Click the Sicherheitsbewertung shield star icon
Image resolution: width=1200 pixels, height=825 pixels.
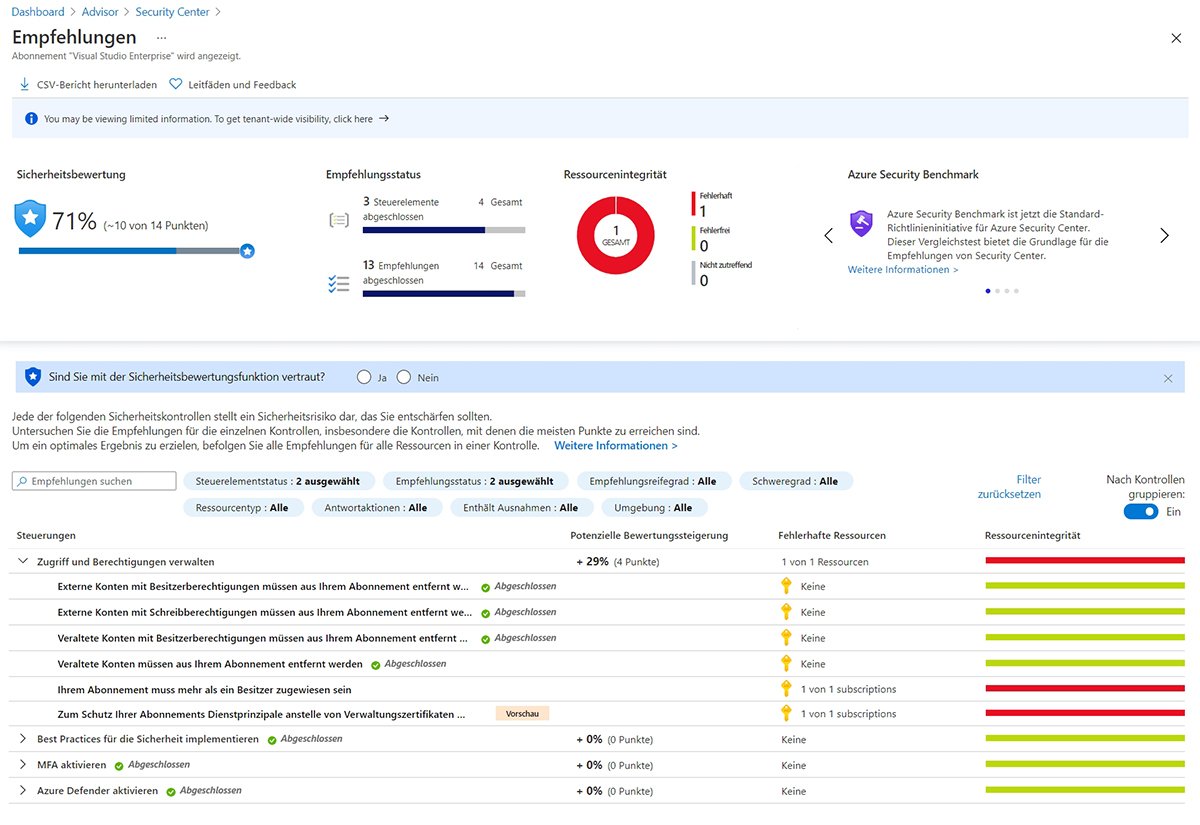click(31, 218)
